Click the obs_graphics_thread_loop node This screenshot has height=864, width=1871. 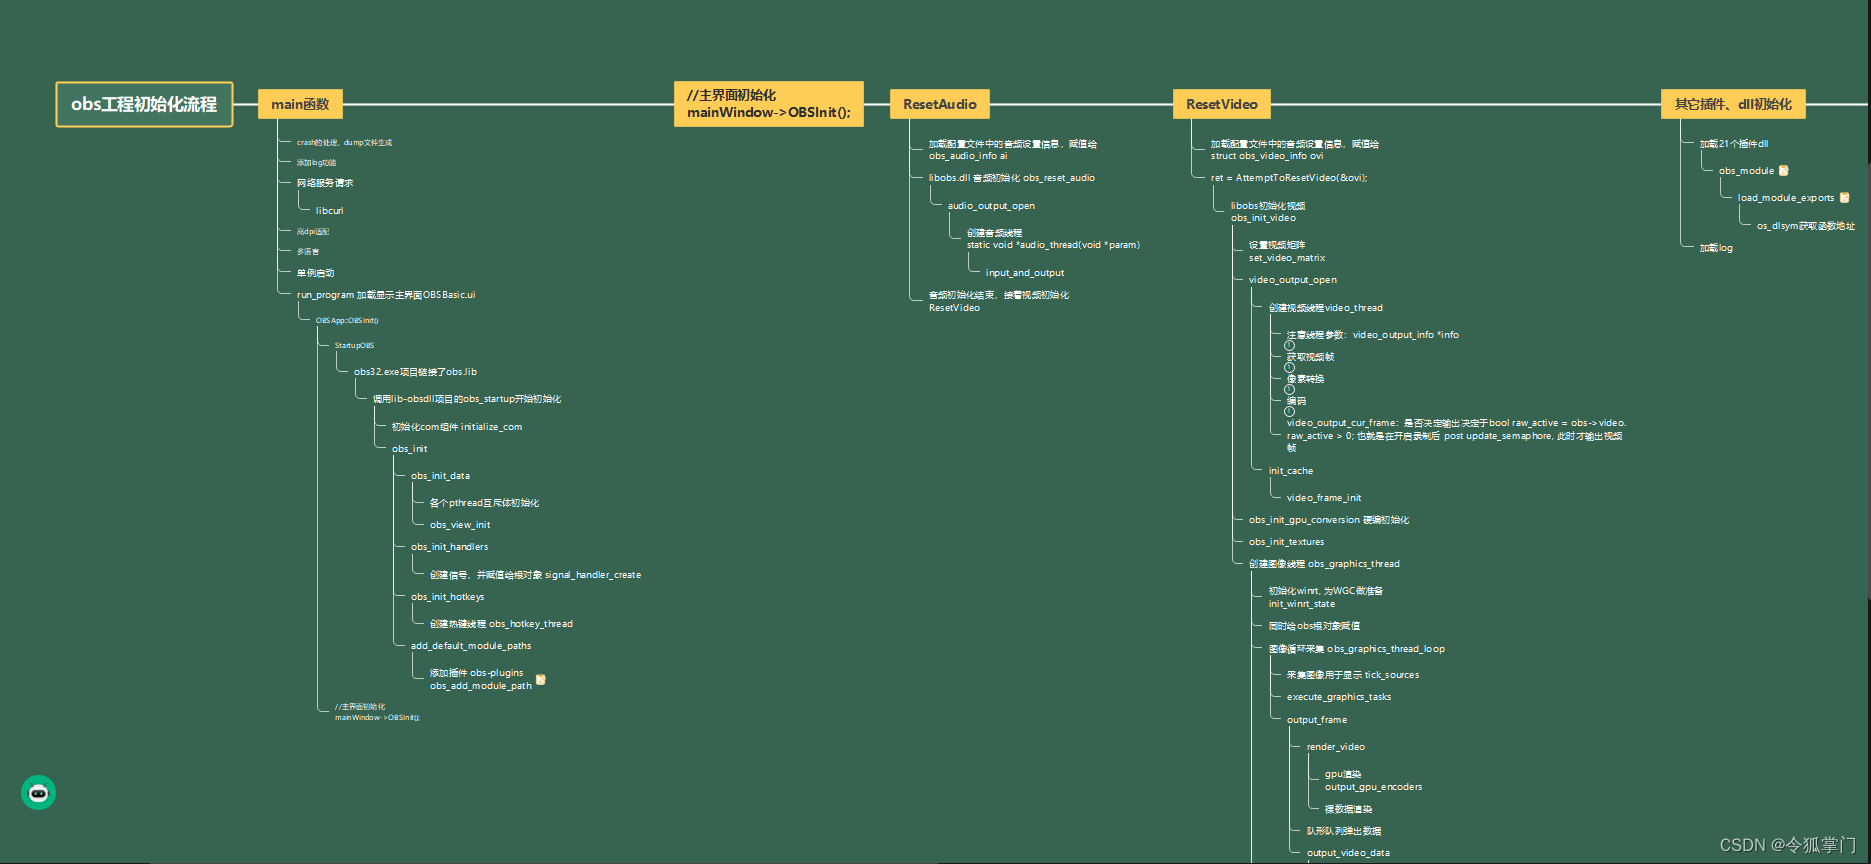coord(1357,649)
